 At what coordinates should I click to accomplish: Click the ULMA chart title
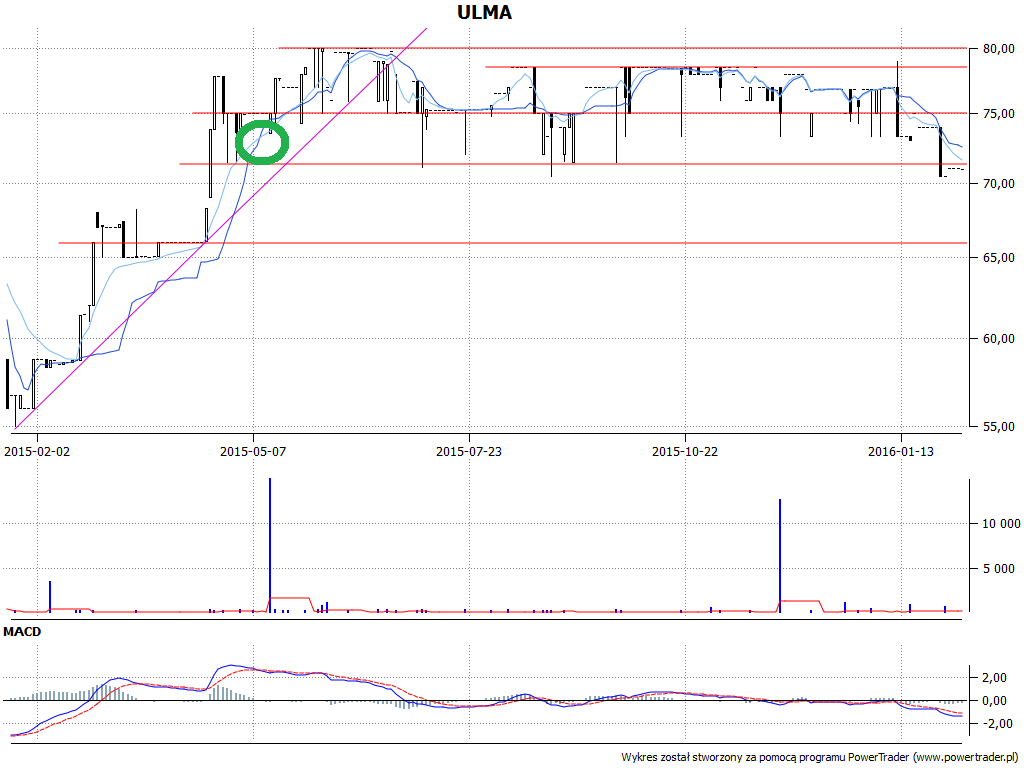[x=484, y=12]
